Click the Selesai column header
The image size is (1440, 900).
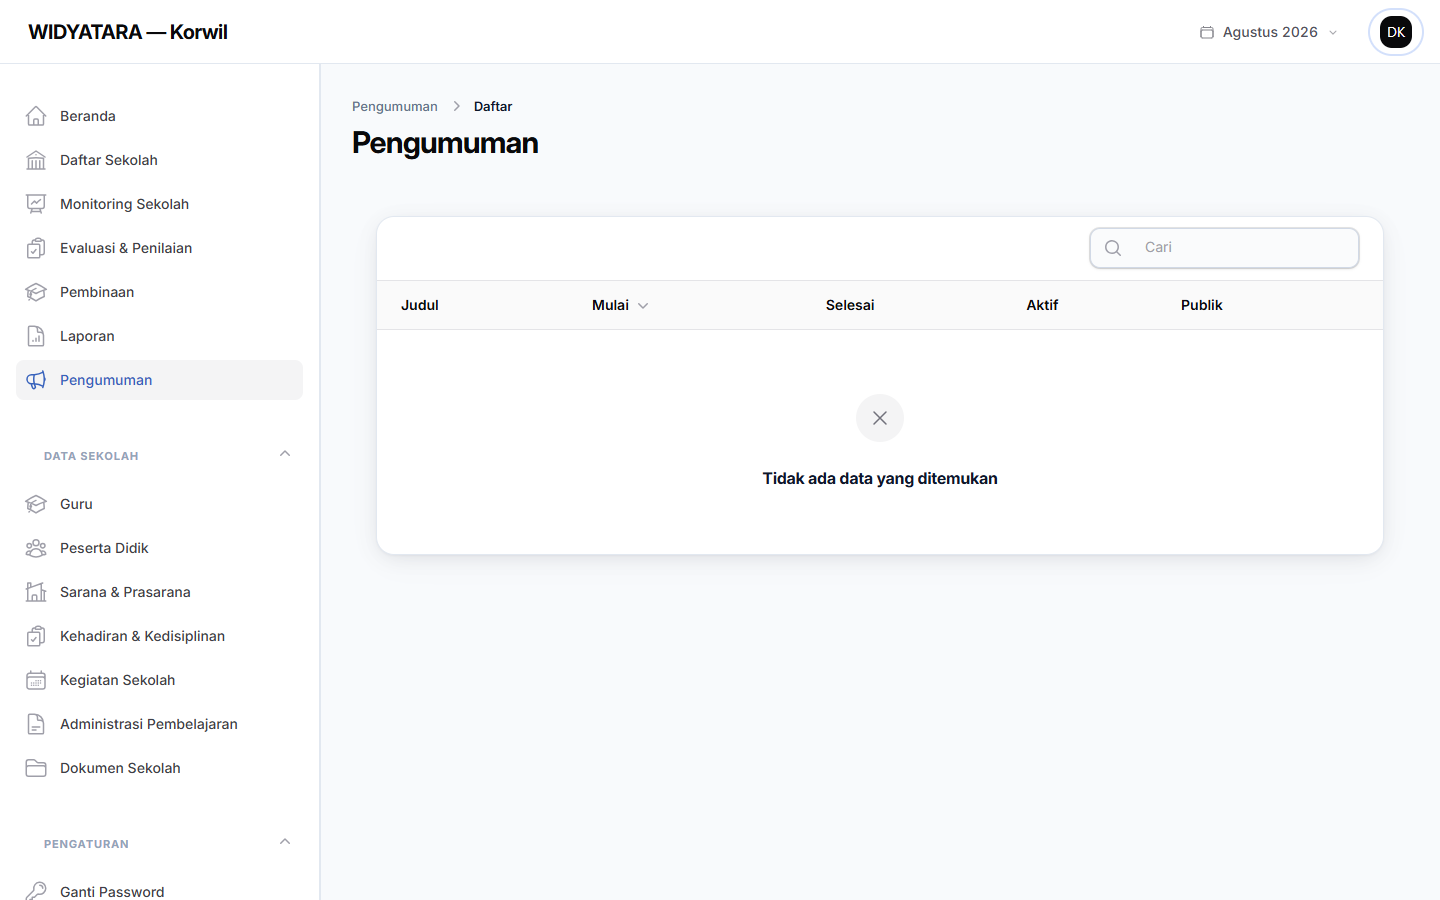click(x=850, y=305)
